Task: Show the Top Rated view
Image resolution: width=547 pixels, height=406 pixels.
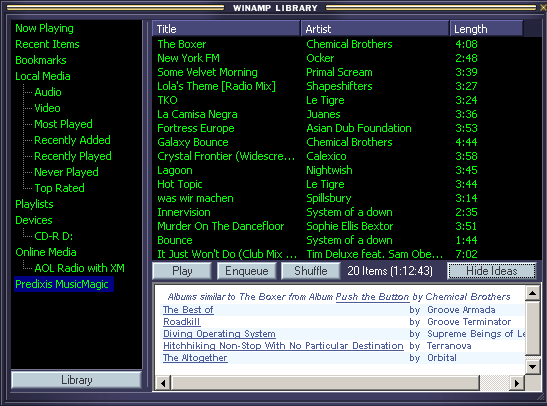Action: click(59, 188)
